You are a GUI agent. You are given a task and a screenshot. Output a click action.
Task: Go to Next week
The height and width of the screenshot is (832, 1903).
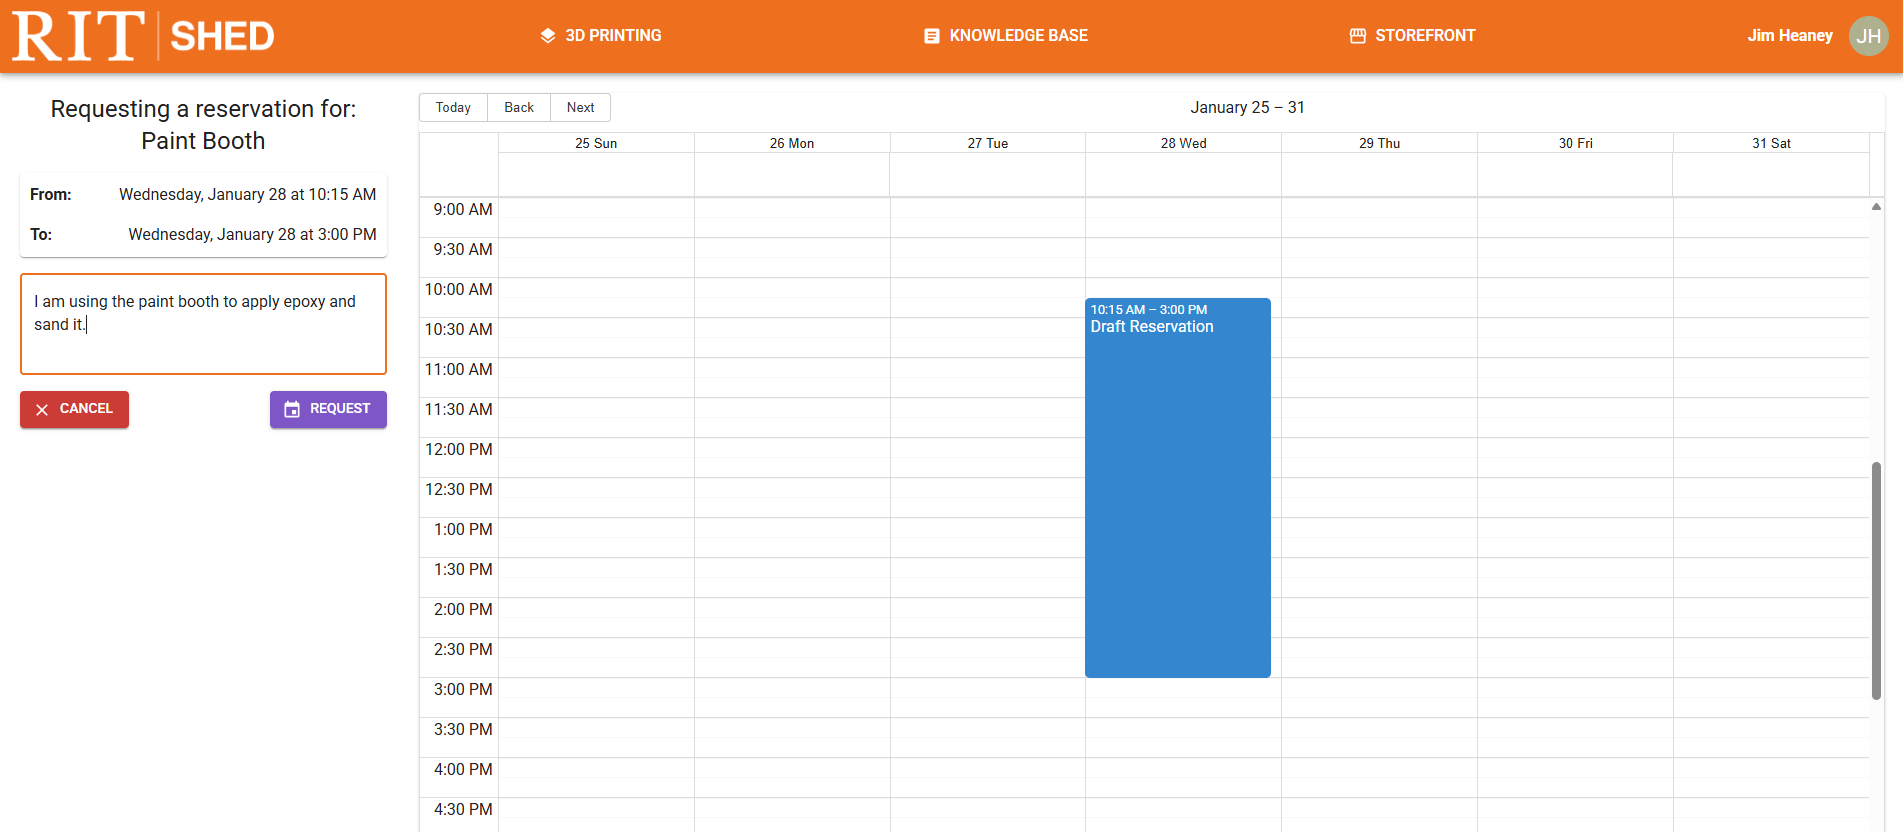(x=580, y=107)
